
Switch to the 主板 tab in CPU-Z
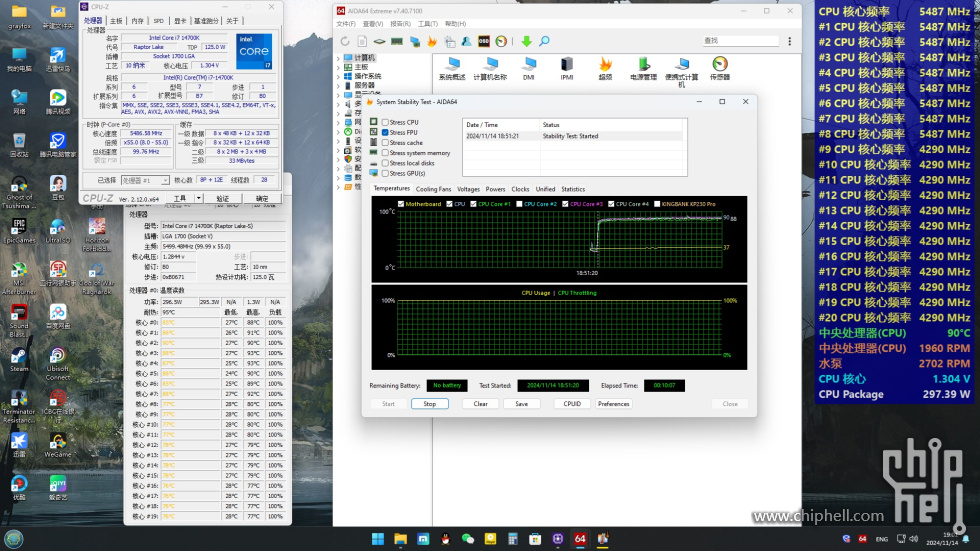116,21
